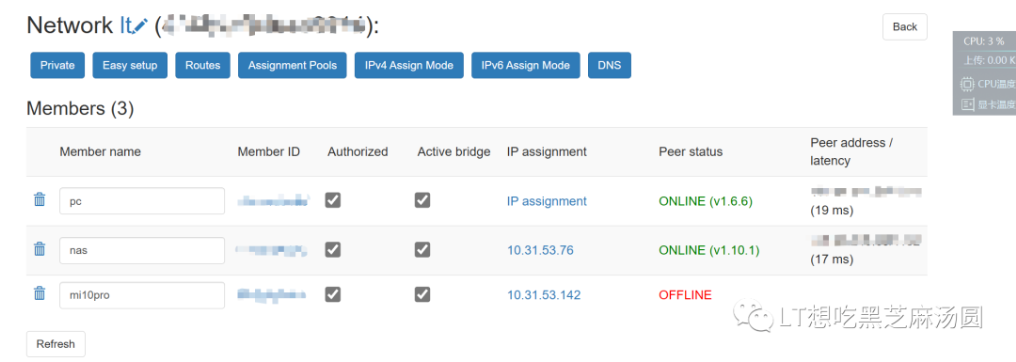Open IP 10.31.53.142 for mi10pro
1016x362 pixels.
coord(544,295)
